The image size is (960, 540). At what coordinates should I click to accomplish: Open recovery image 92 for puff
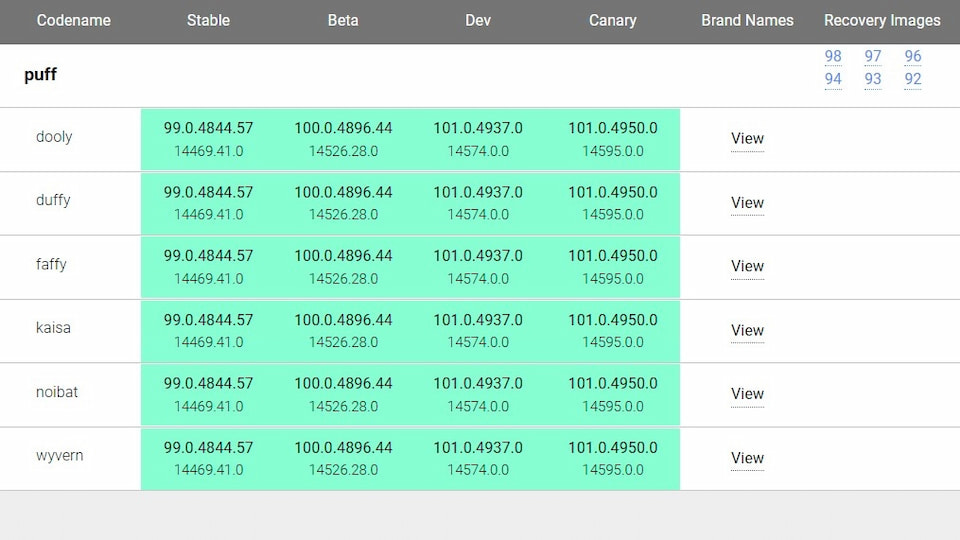pyautogui.click(x=913, y=79)
